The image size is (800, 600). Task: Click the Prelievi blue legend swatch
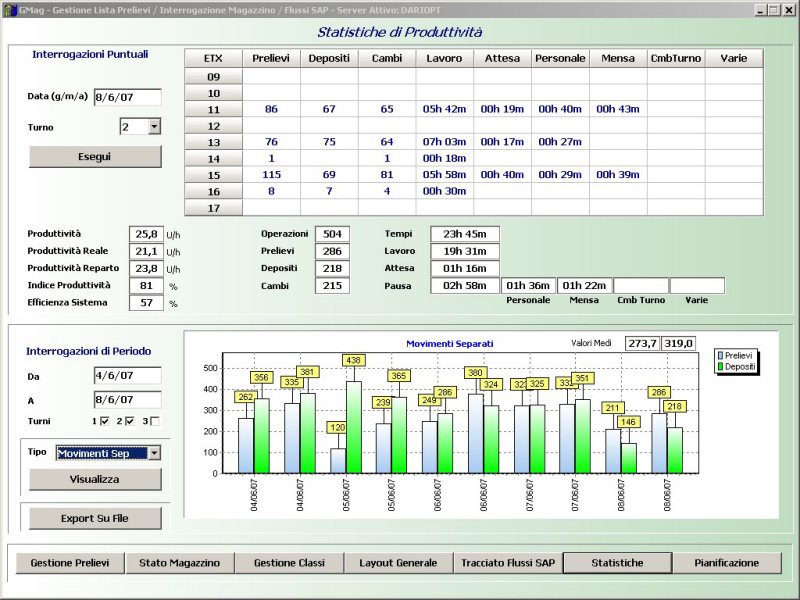(722, 356)
